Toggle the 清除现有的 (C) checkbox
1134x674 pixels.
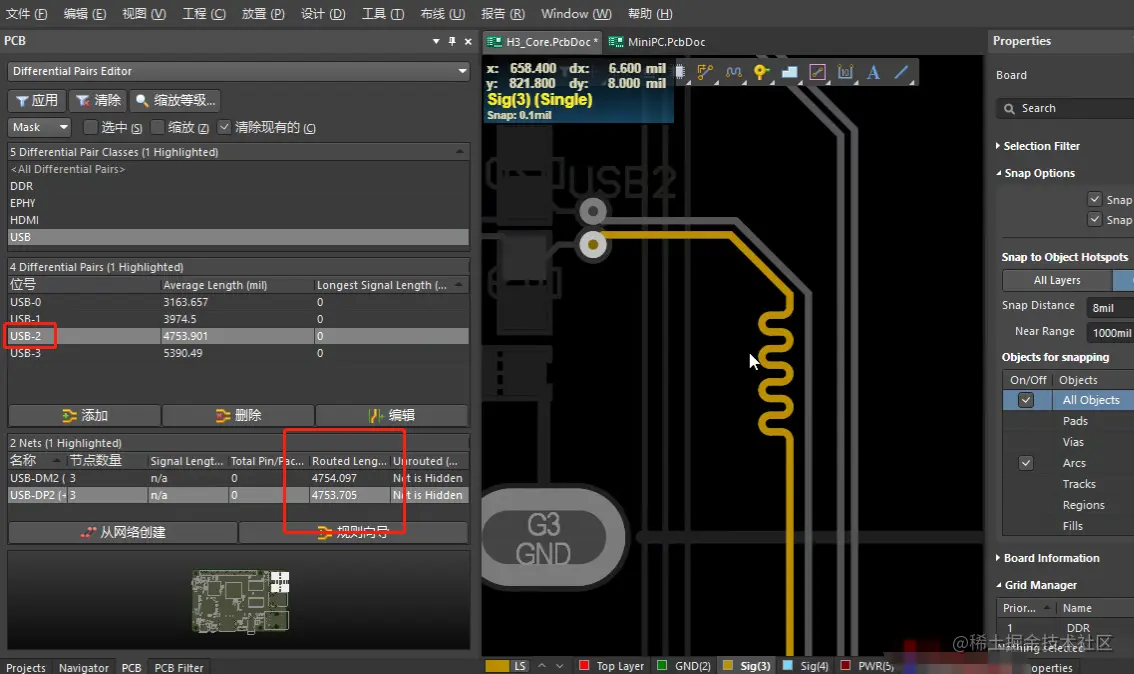[224, 127]
